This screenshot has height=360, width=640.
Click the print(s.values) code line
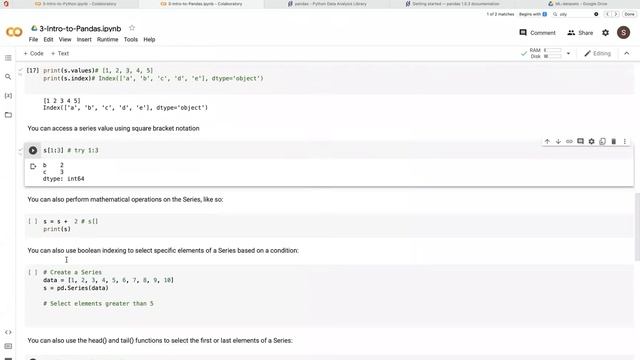pos(98,71)
